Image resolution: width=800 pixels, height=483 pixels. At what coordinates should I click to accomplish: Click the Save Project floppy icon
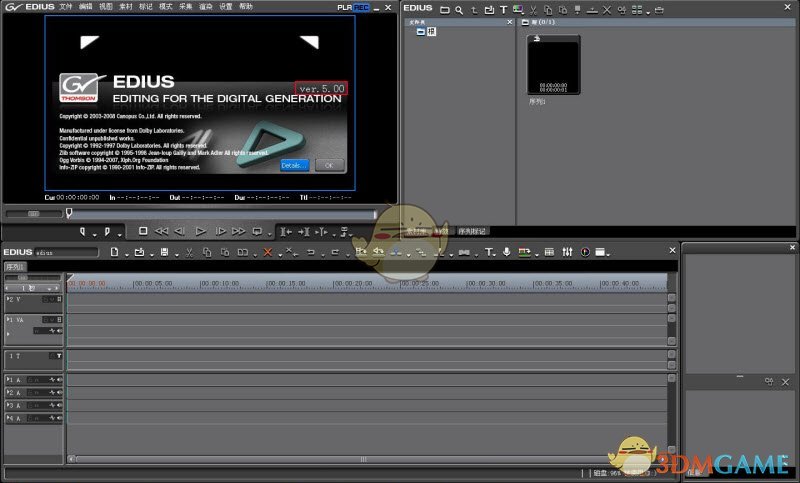(x=164, y=252)
